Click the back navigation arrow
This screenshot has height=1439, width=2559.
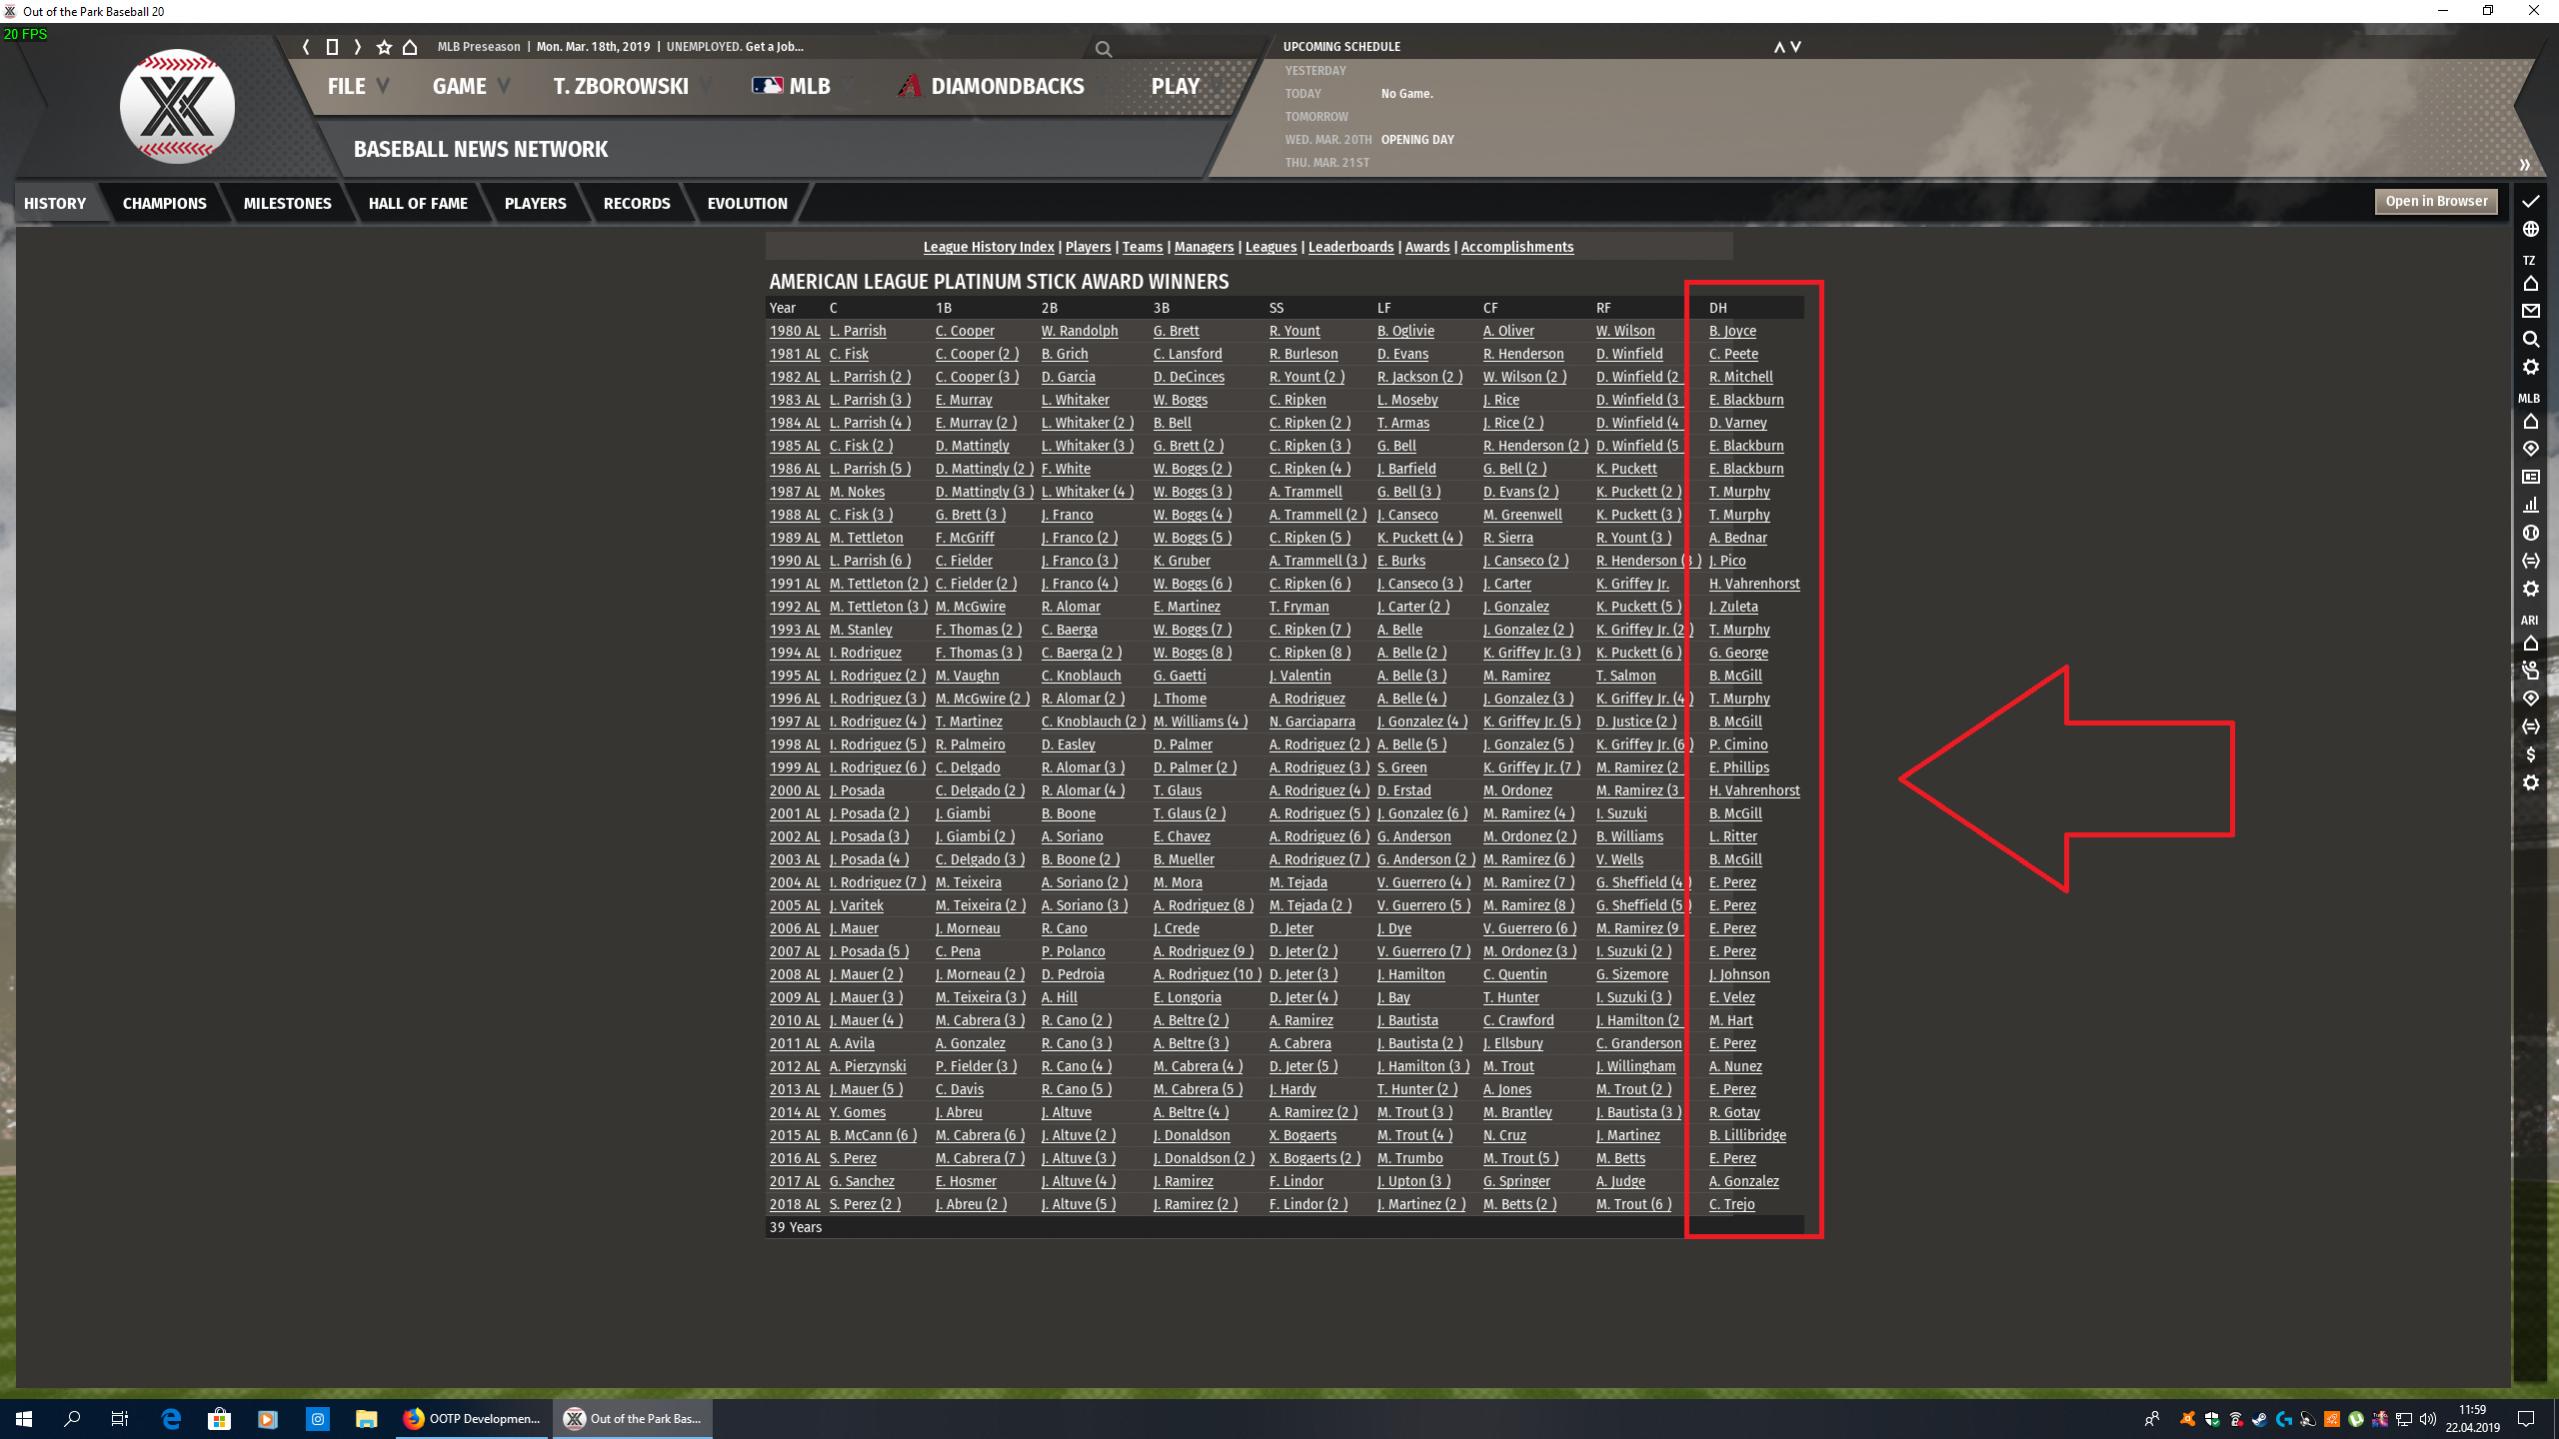coord(306,47)
